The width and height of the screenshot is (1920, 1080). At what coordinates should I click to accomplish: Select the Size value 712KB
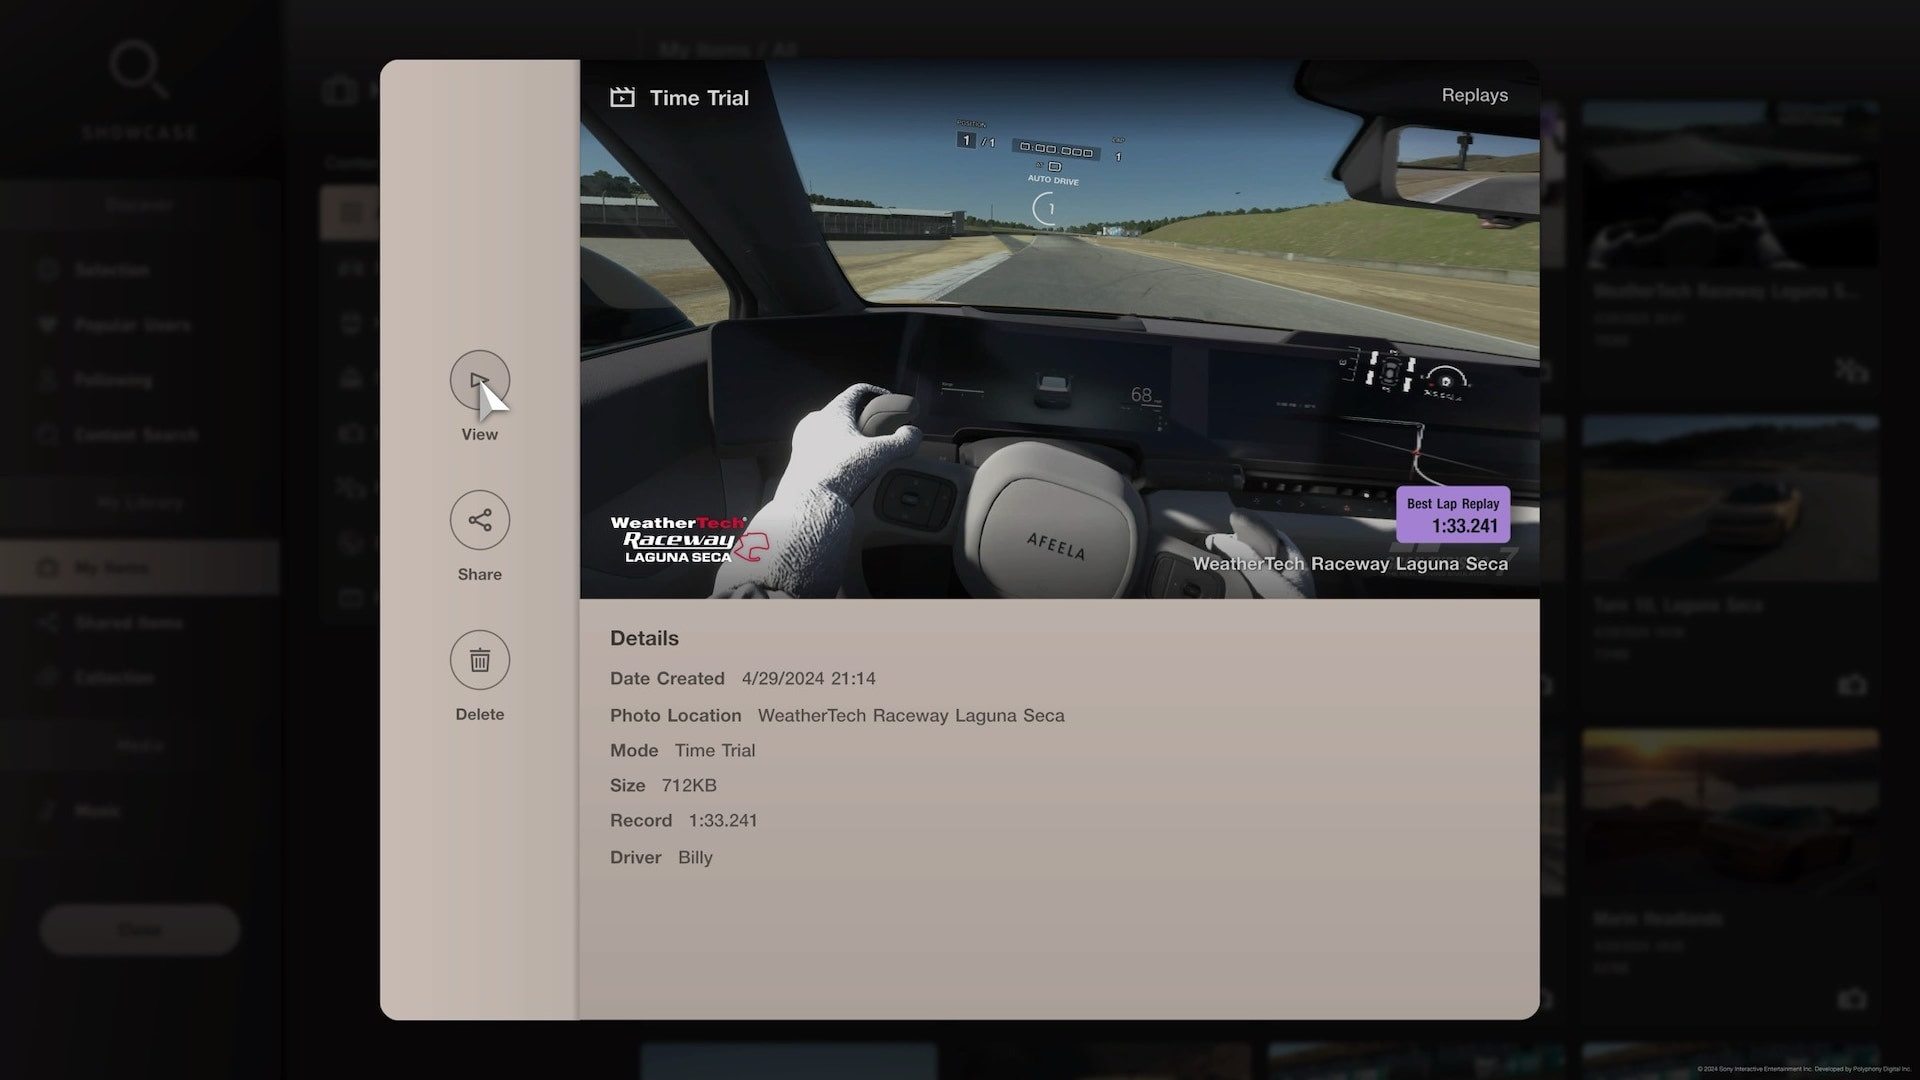click(689, 785)
